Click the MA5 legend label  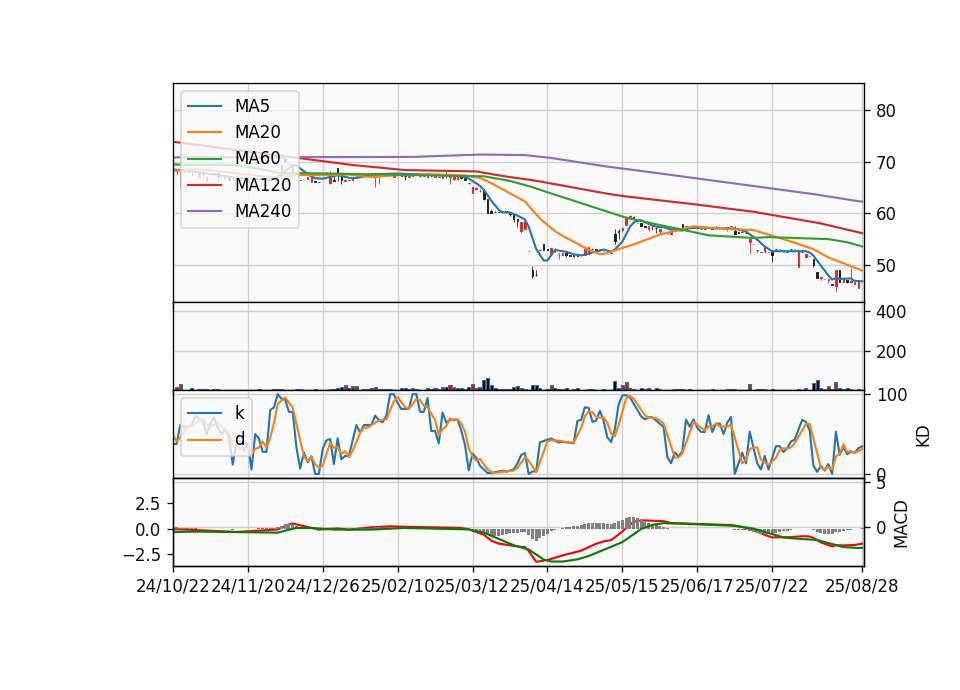252,106
